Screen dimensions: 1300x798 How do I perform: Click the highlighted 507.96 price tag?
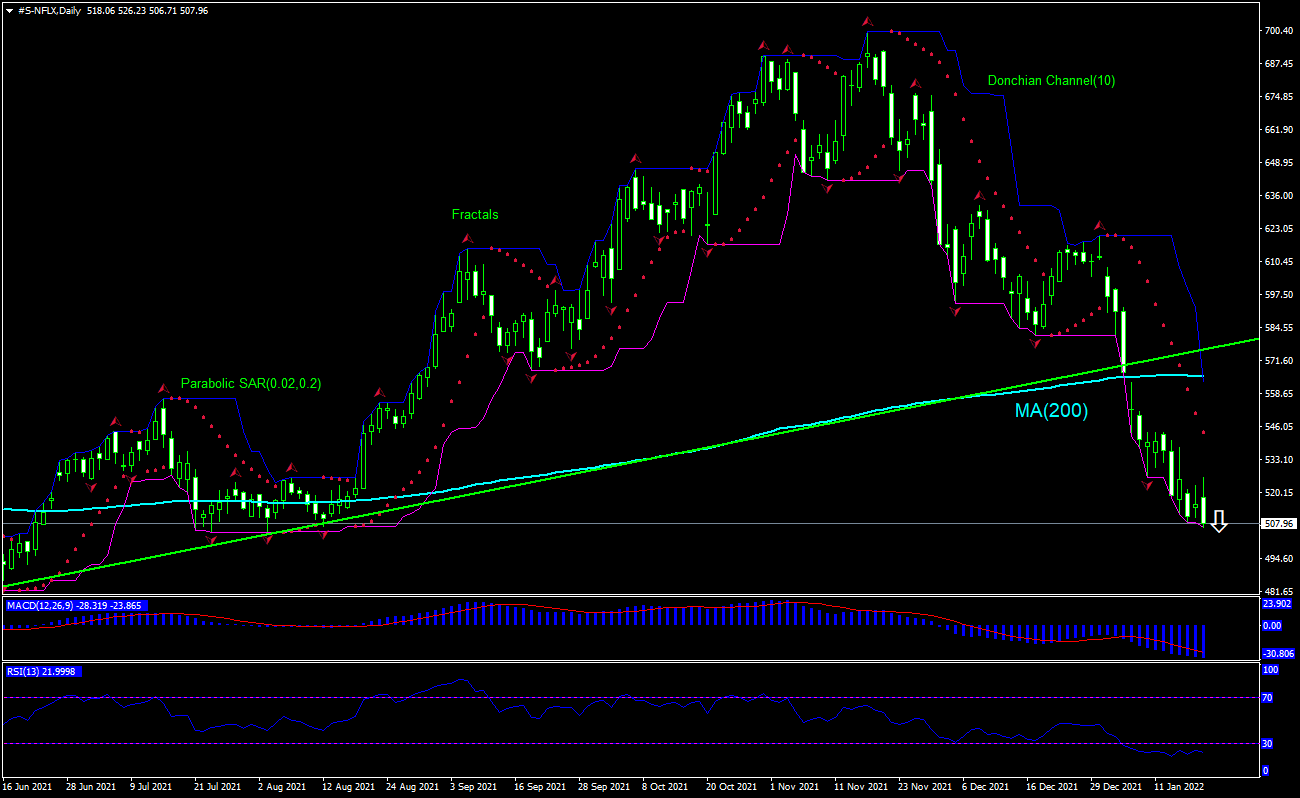(1277, 521)
